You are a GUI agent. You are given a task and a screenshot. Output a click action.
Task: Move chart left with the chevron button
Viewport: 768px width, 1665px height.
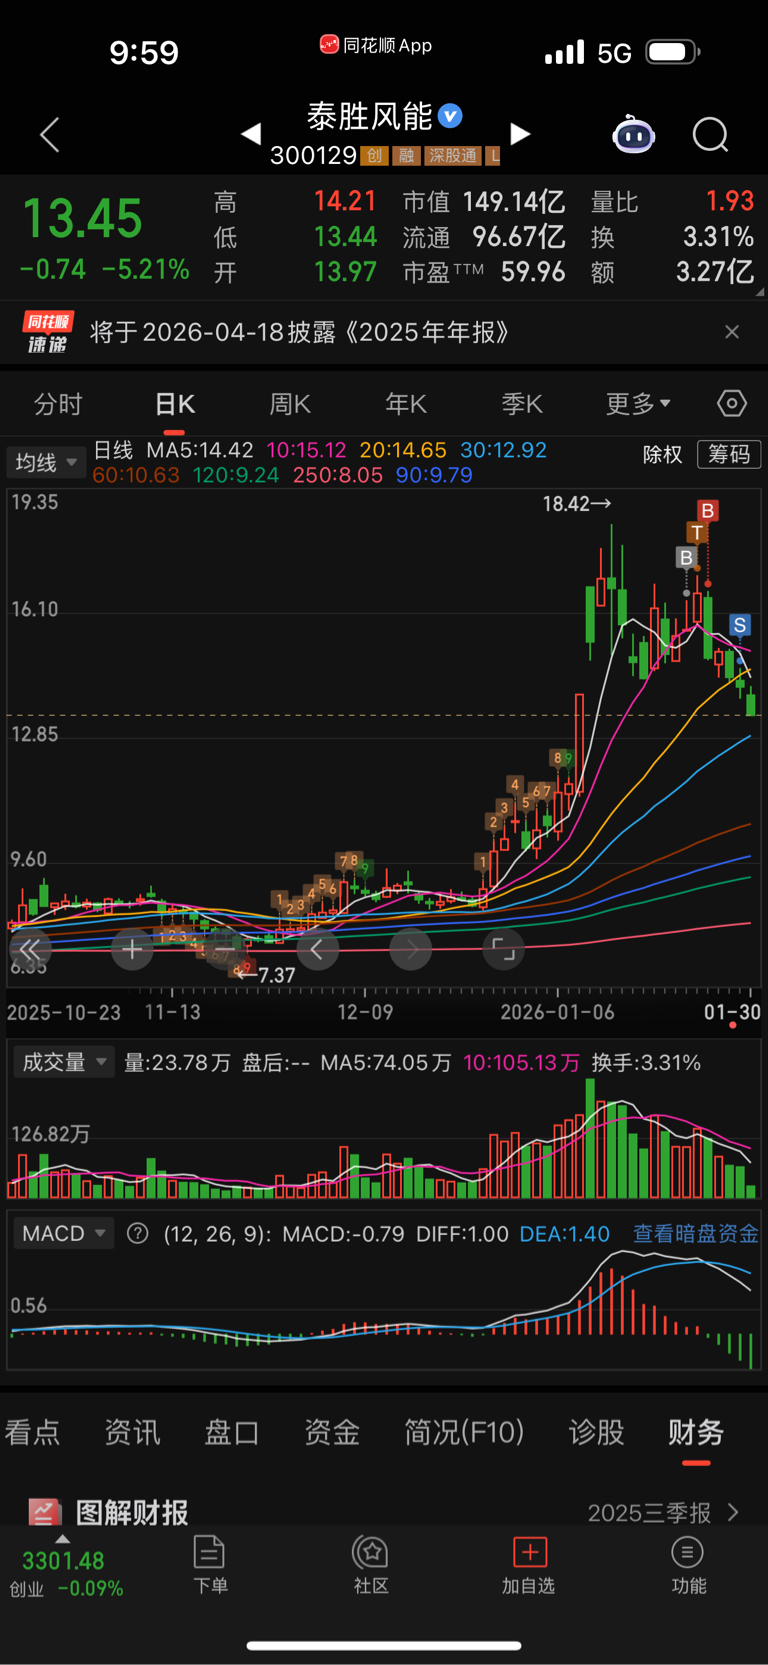click(x=318, y=949)
